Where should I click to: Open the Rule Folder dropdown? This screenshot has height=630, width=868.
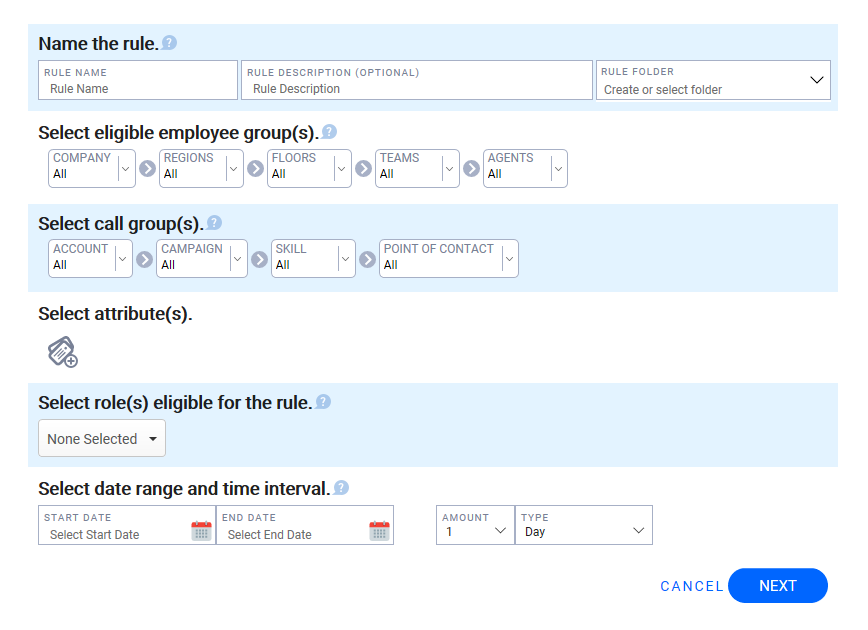(x=713, y=80)
